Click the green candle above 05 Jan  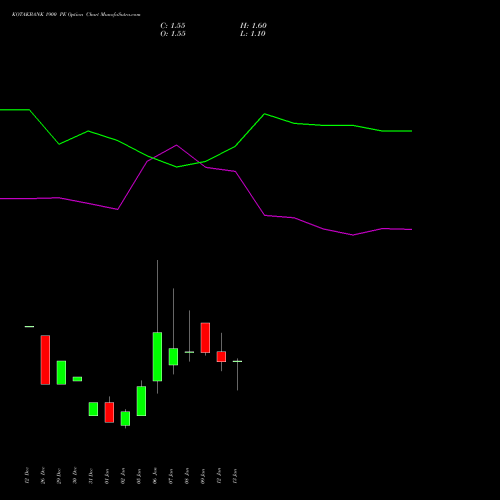[141, 401]
